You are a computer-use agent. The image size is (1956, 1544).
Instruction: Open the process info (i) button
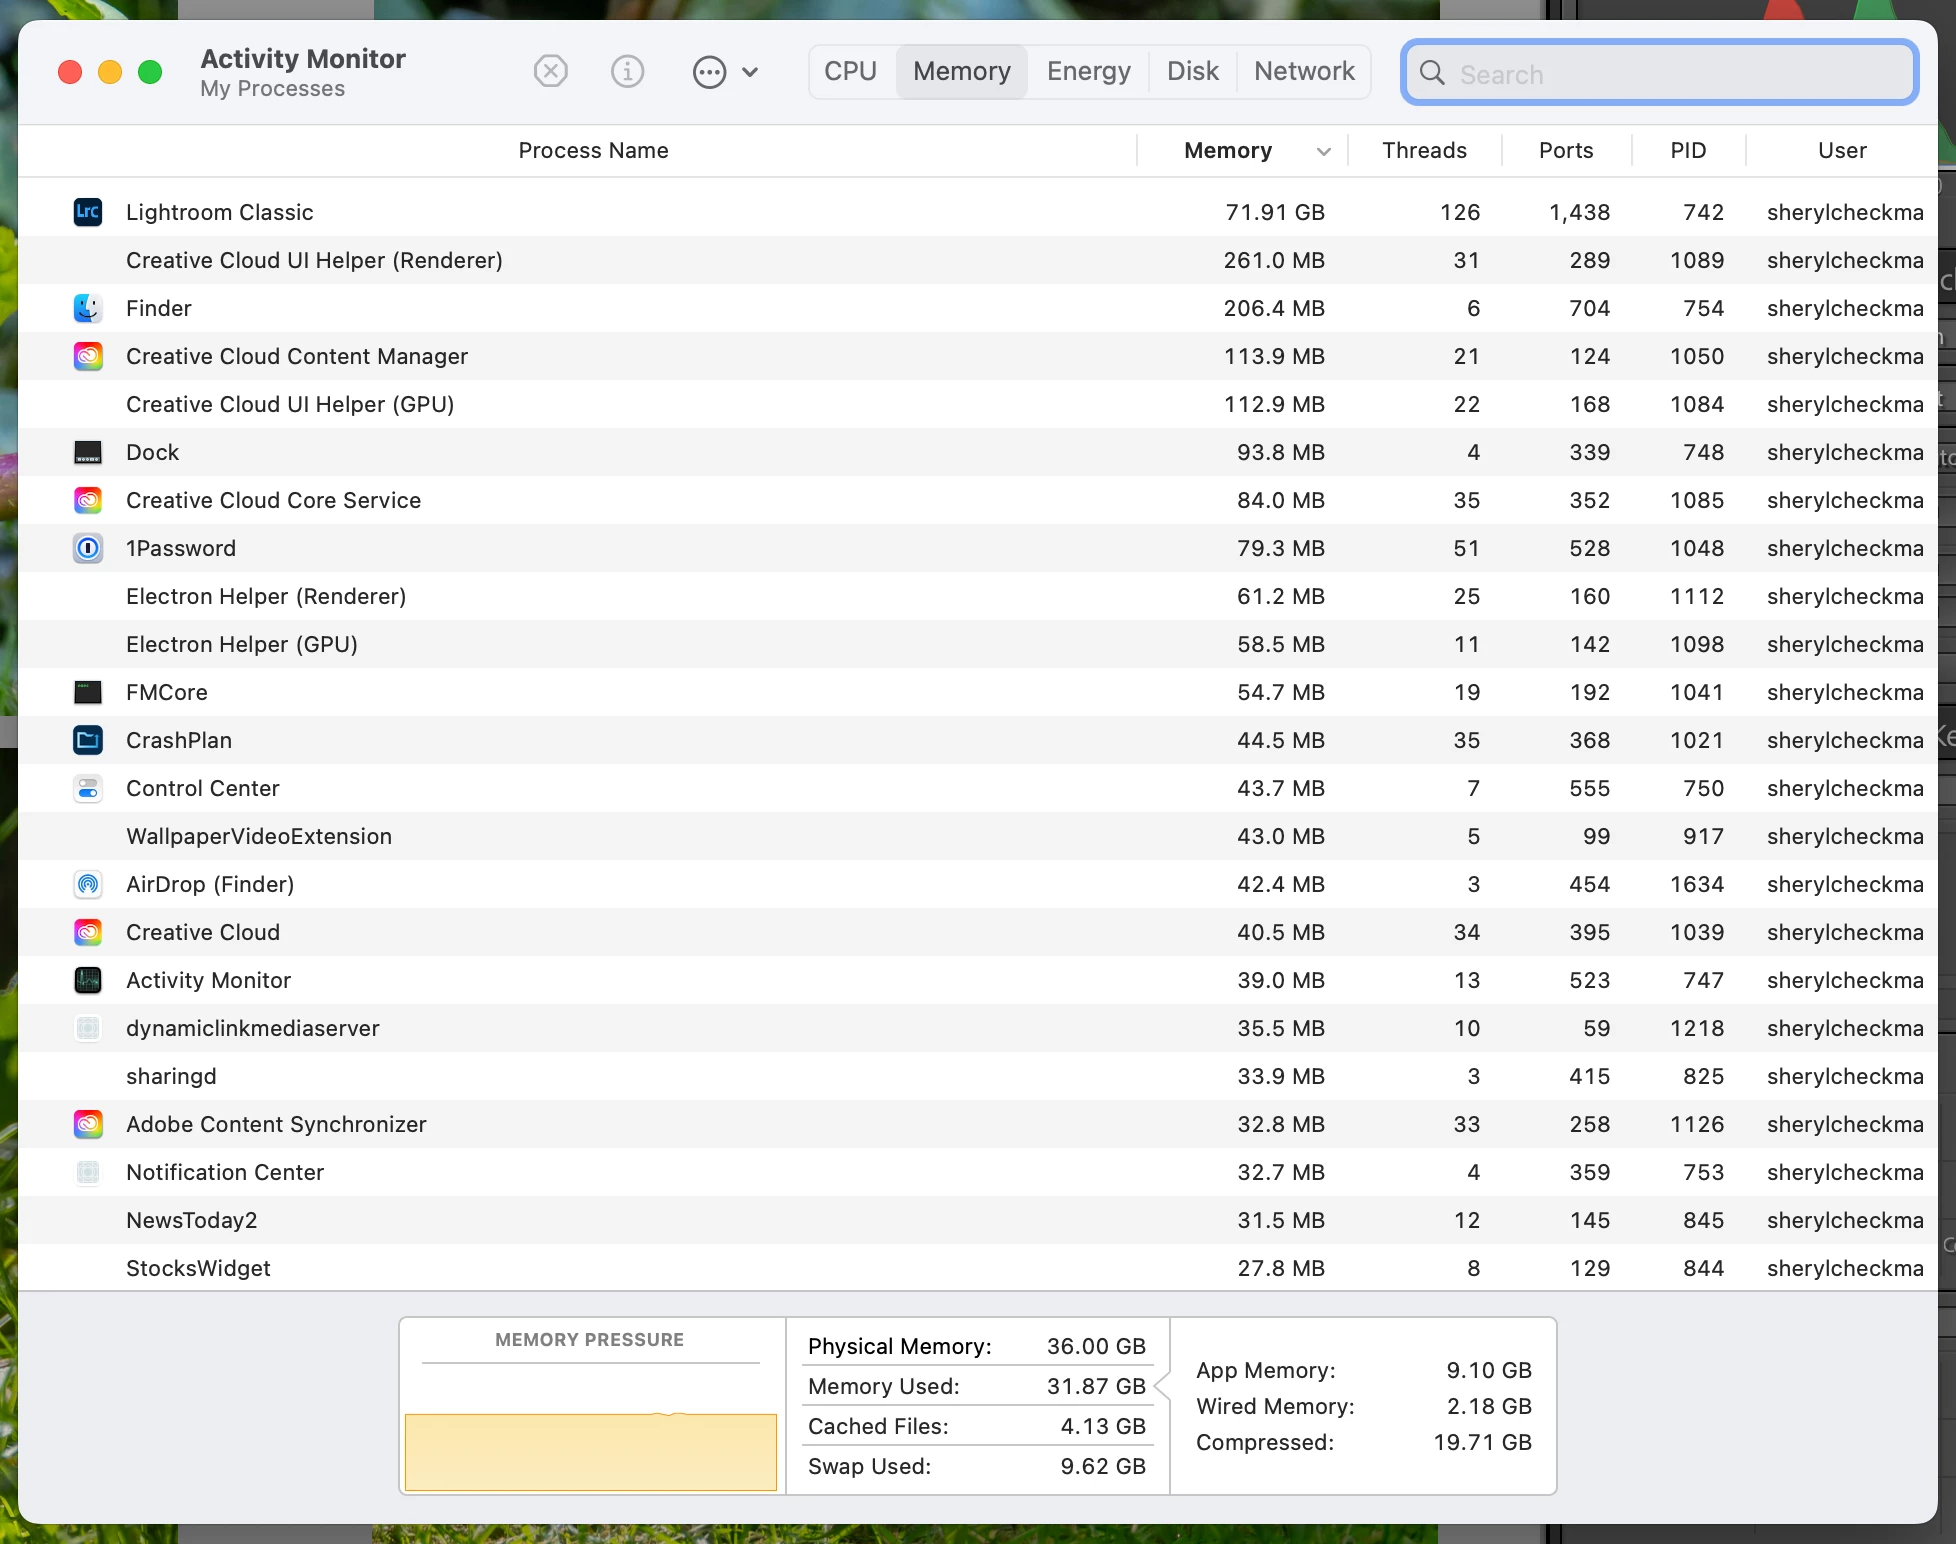tap(627, 72)
